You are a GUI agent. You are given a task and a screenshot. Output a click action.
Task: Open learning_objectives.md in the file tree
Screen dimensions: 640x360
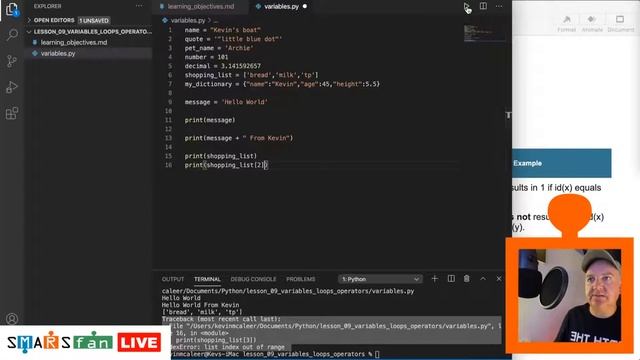click(x=73, y=42)
